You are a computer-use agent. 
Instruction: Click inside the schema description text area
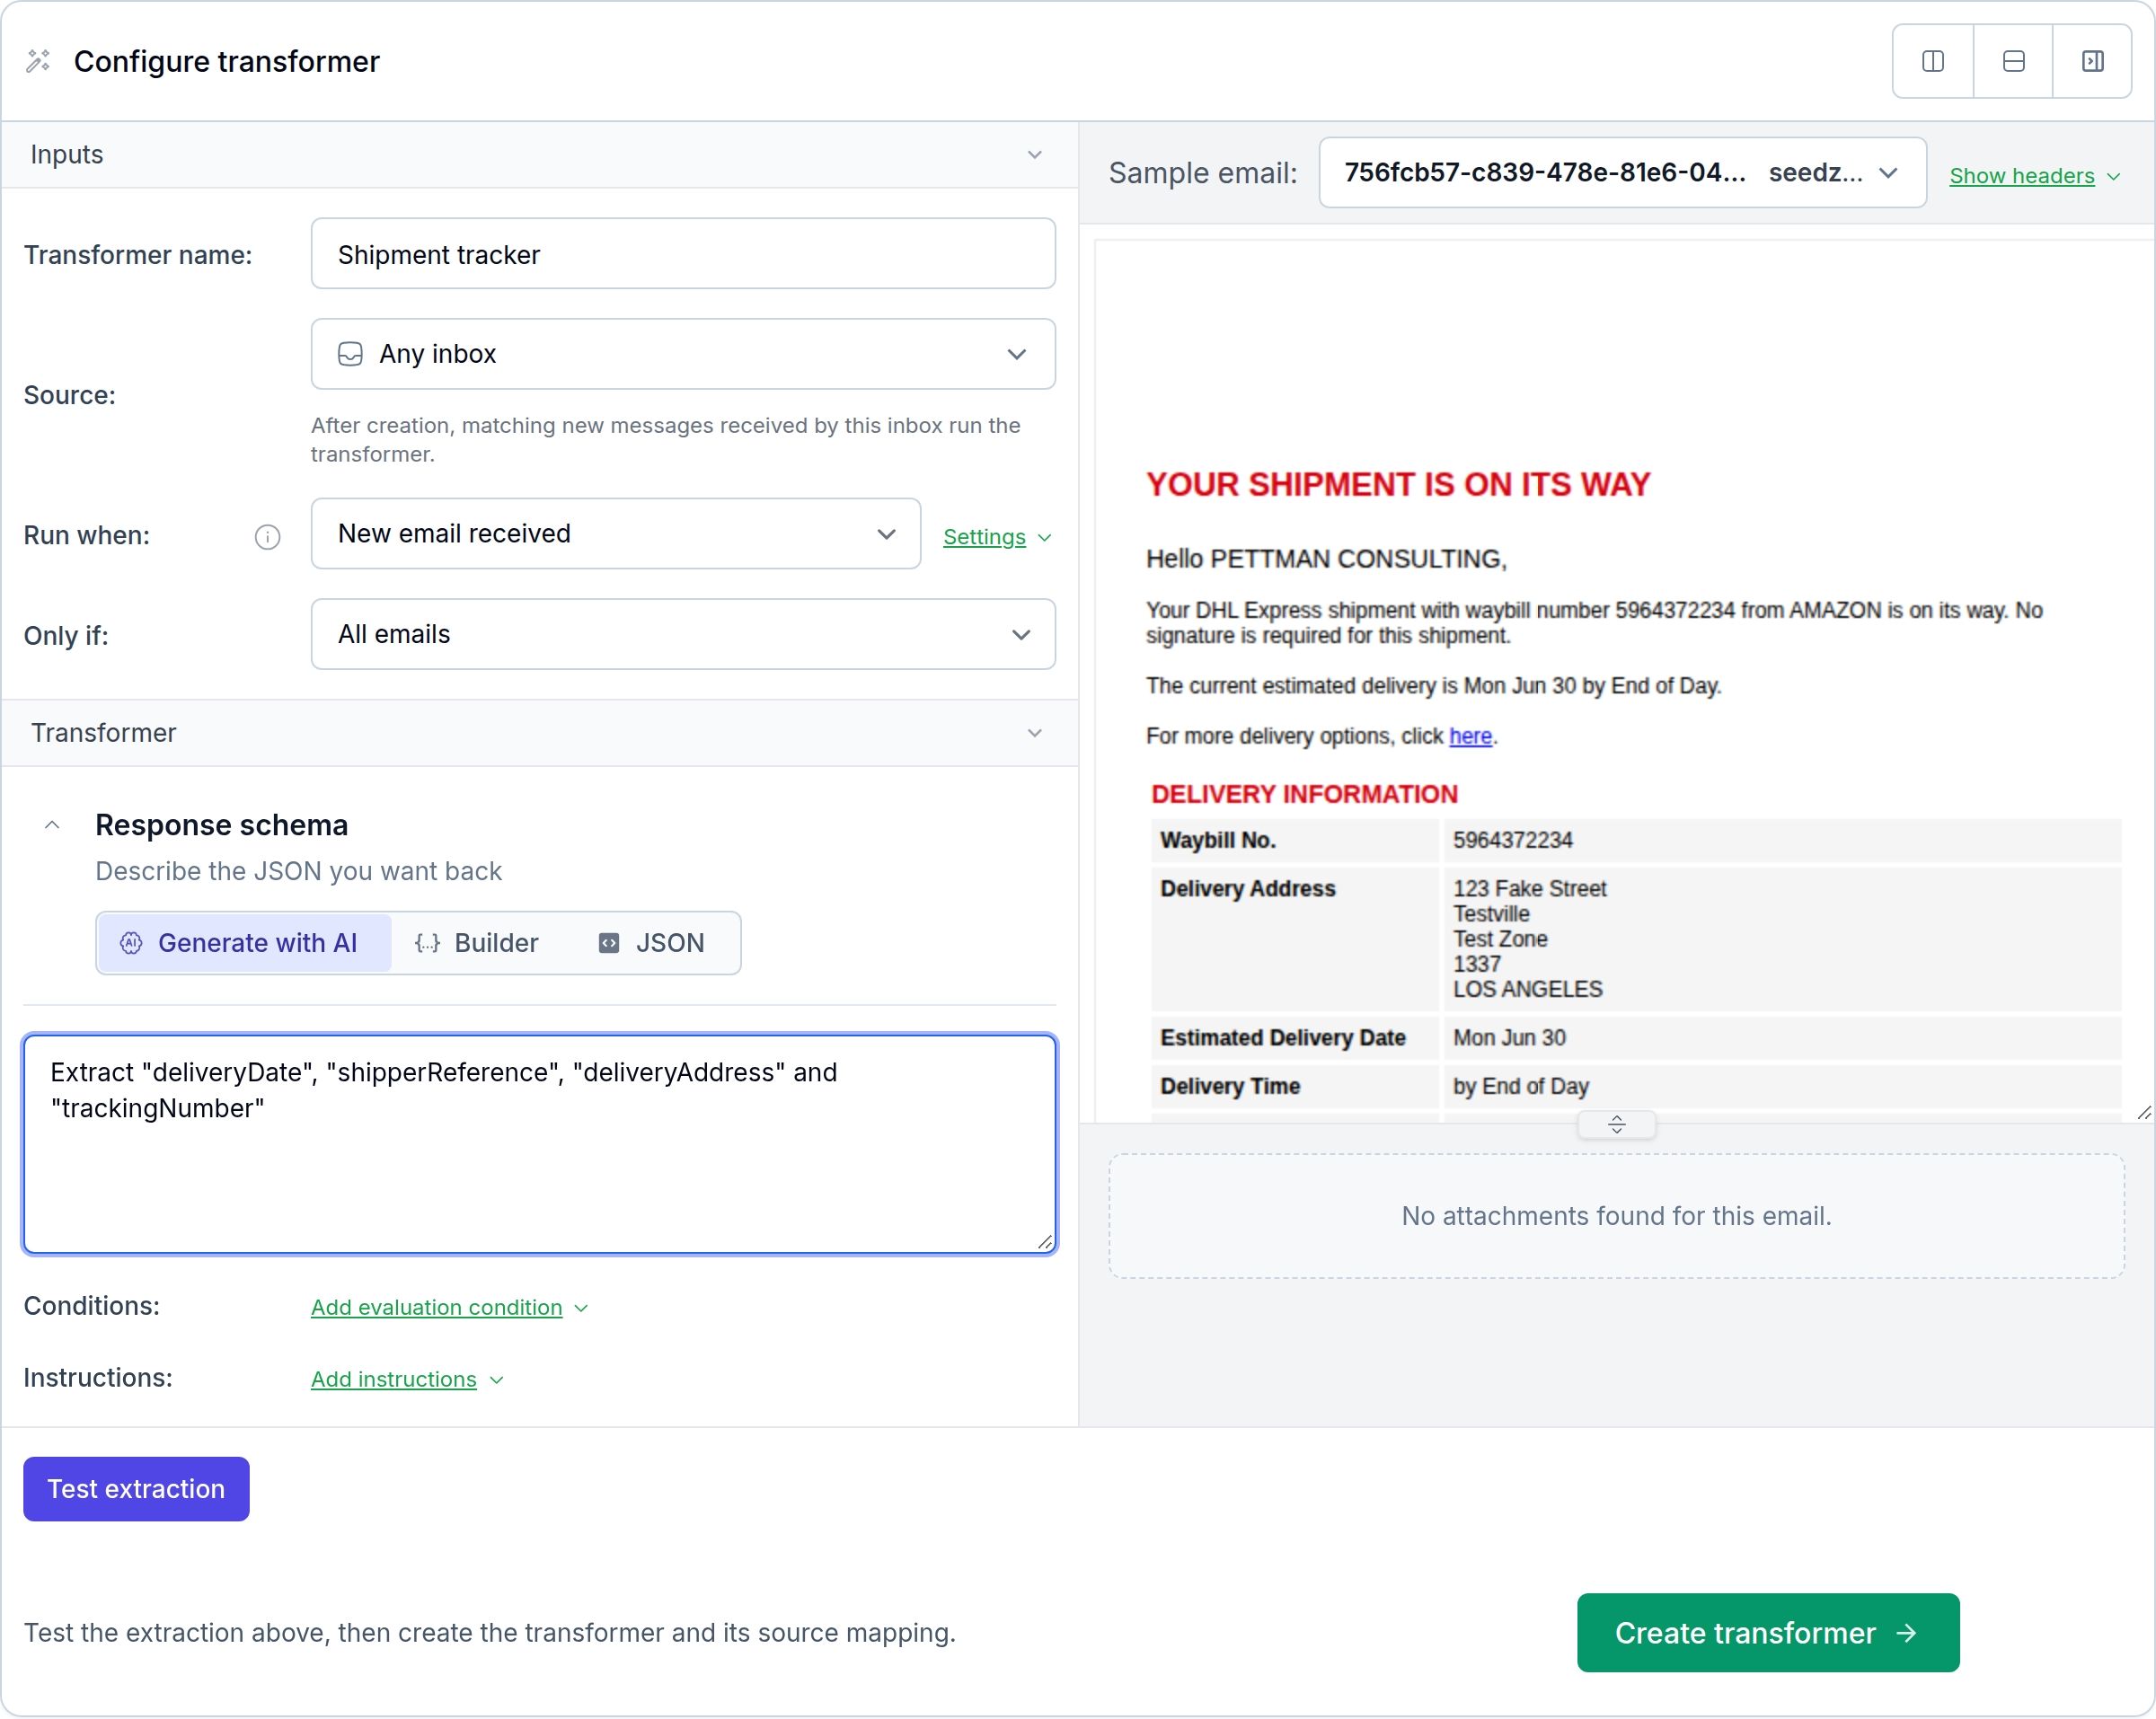tap(540, 1144)
